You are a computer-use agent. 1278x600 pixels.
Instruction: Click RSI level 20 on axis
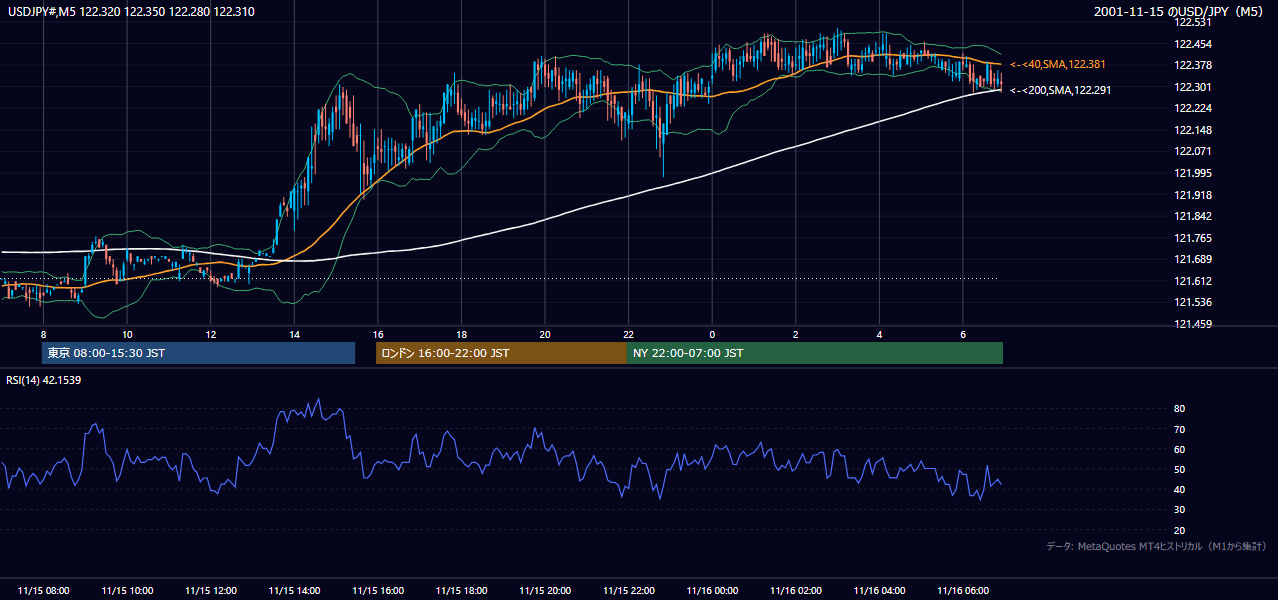coord(1179,530)
